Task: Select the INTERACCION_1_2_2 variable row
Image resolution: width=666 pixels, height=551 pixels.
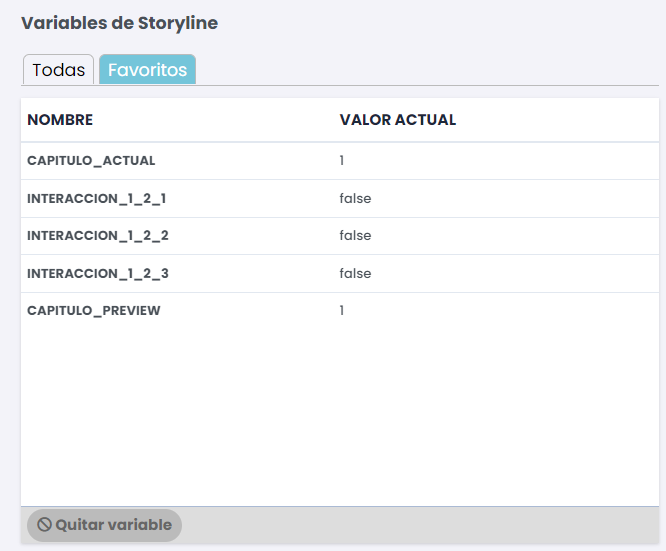Action: [340, 236]
